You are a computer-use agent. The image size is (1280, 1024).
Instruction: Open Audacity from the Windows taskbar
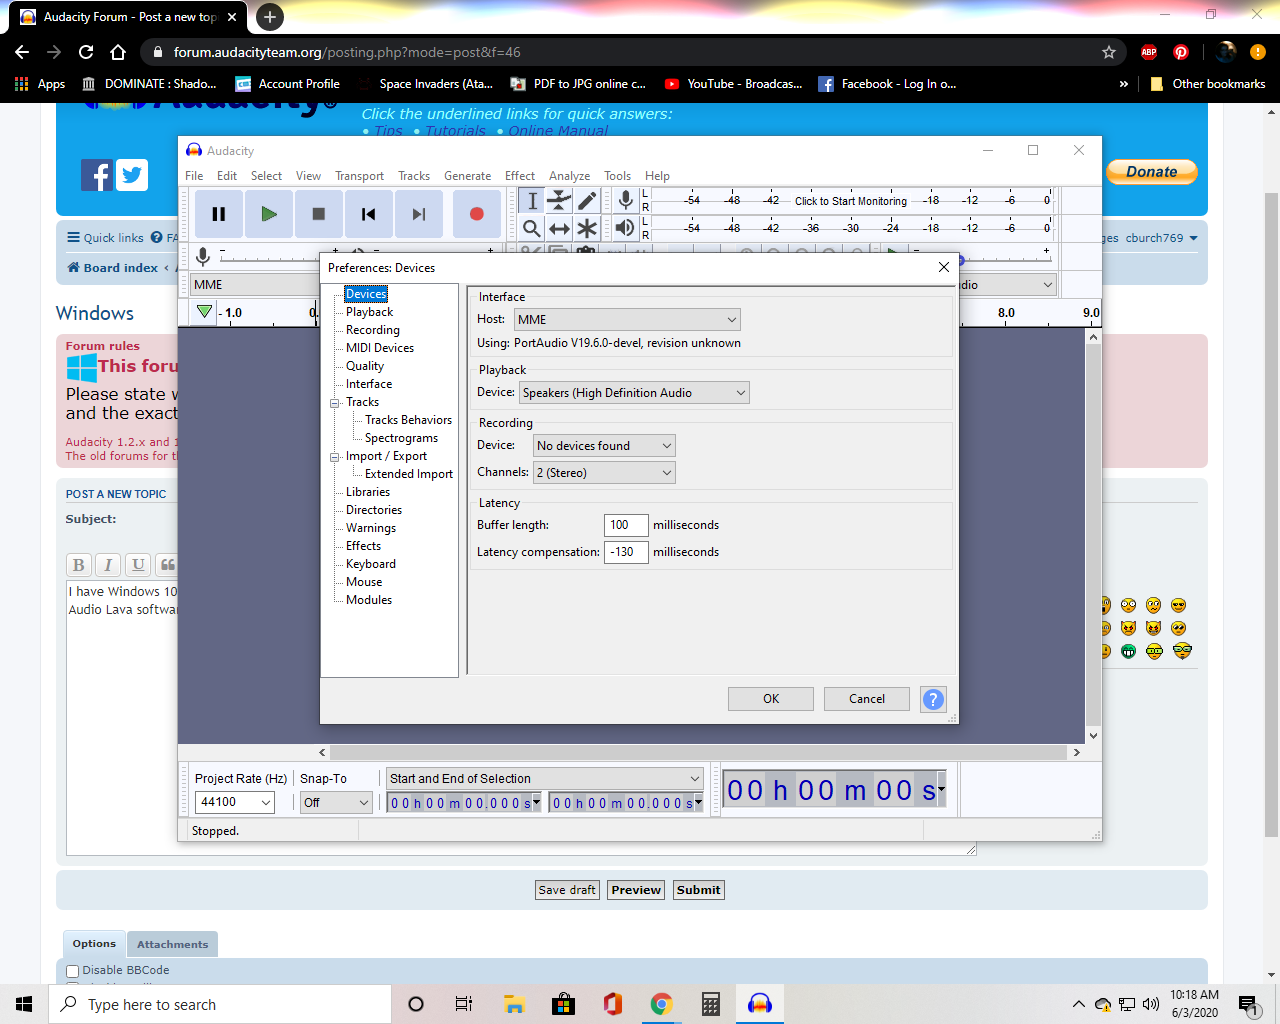point(760,1004)
